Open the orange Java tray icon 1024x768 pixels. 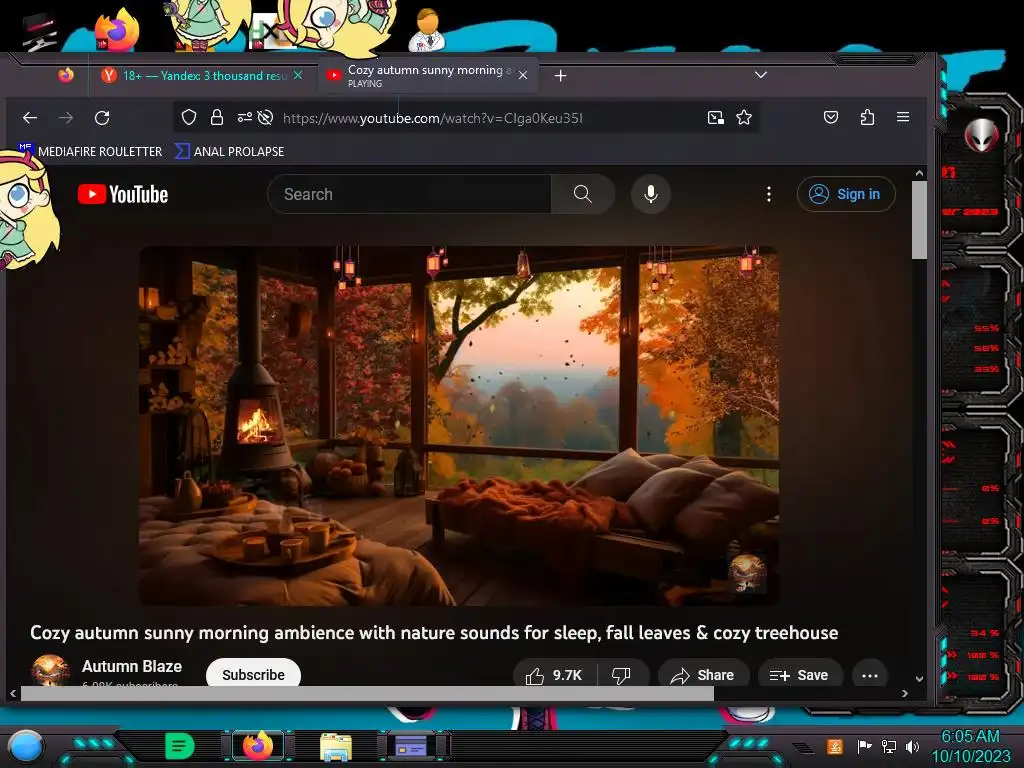(835, 746)
